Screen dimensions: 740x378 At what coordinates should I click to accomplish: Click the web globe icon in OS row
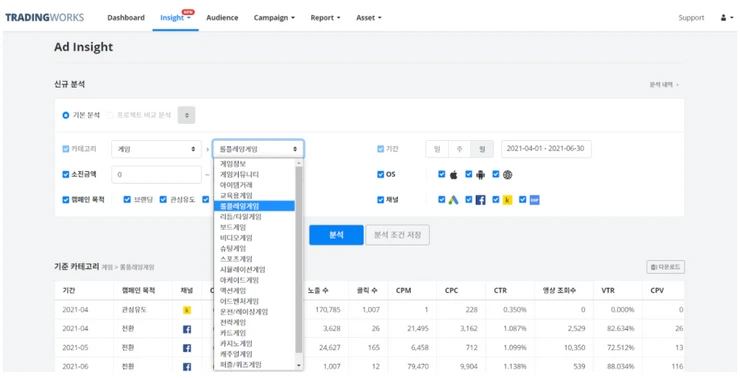point(507,175)
